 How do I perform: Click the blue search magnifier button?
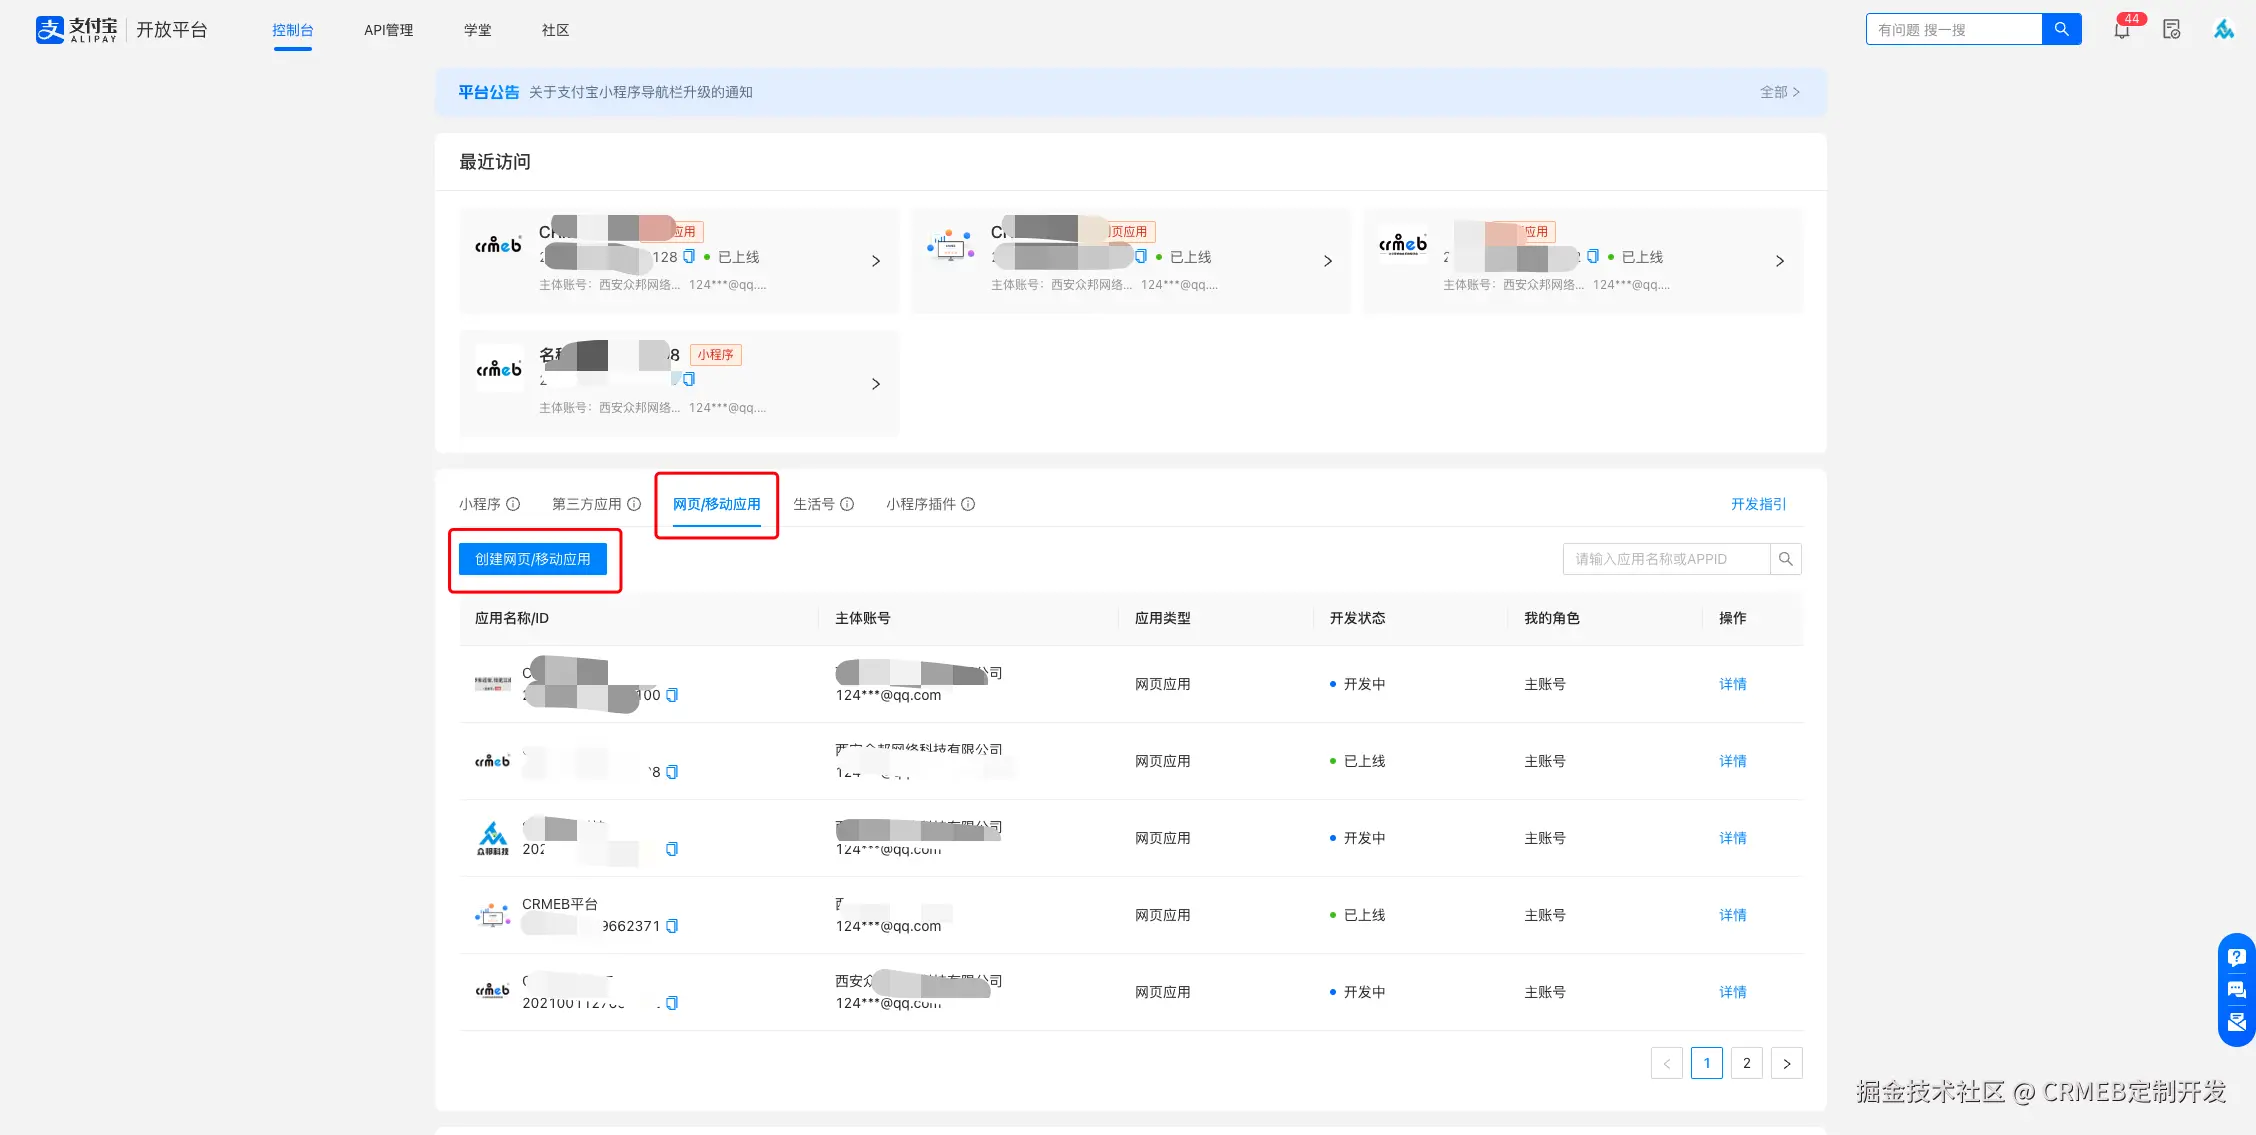pyautogui.click(x=2061, y=30)
